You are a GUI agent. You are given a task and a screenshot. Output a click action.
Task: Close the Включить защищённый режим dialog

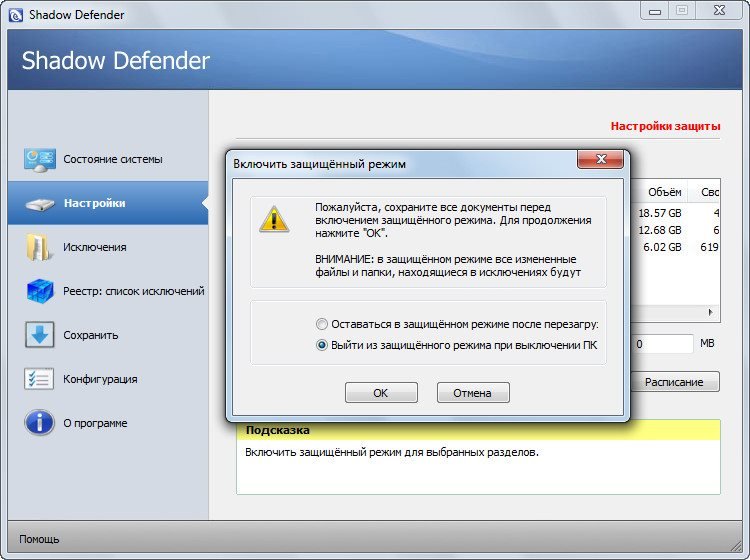coord(601,159)
